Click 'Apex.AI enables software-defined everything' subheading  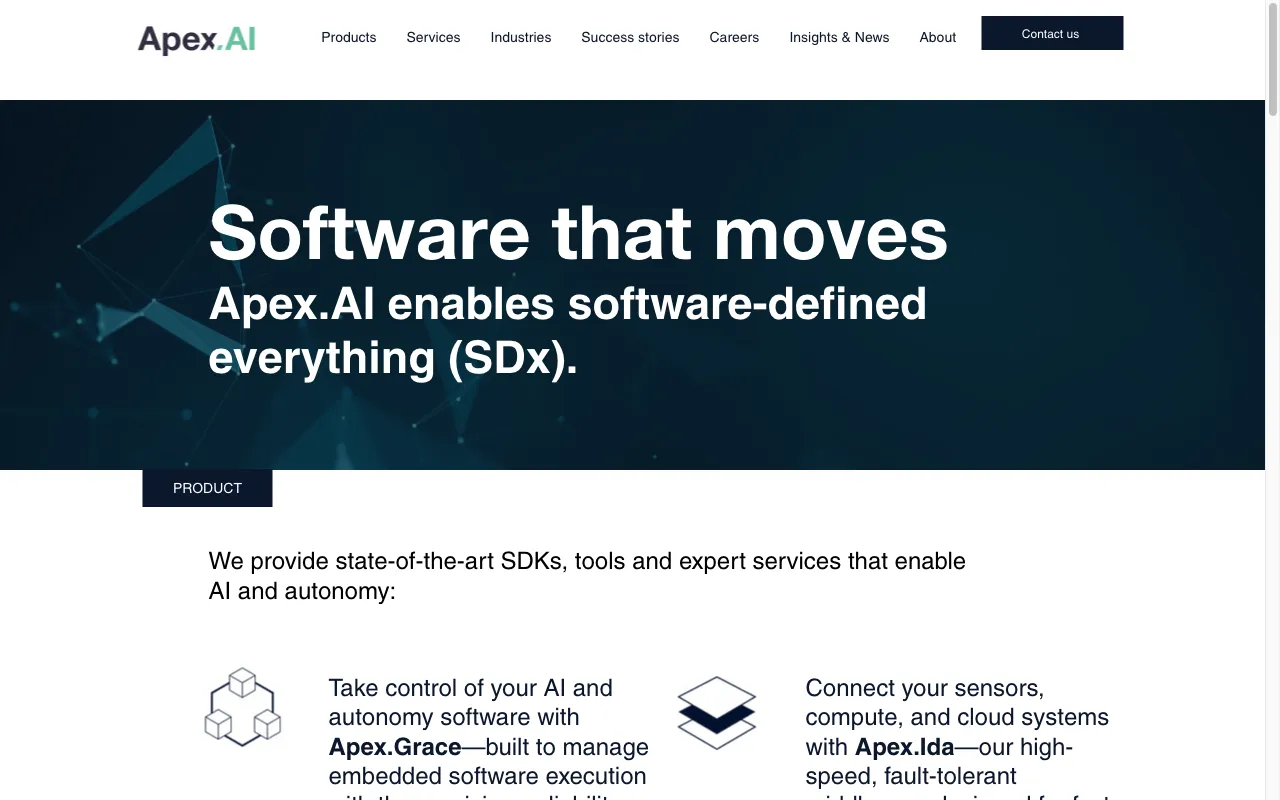pos(568,331)
